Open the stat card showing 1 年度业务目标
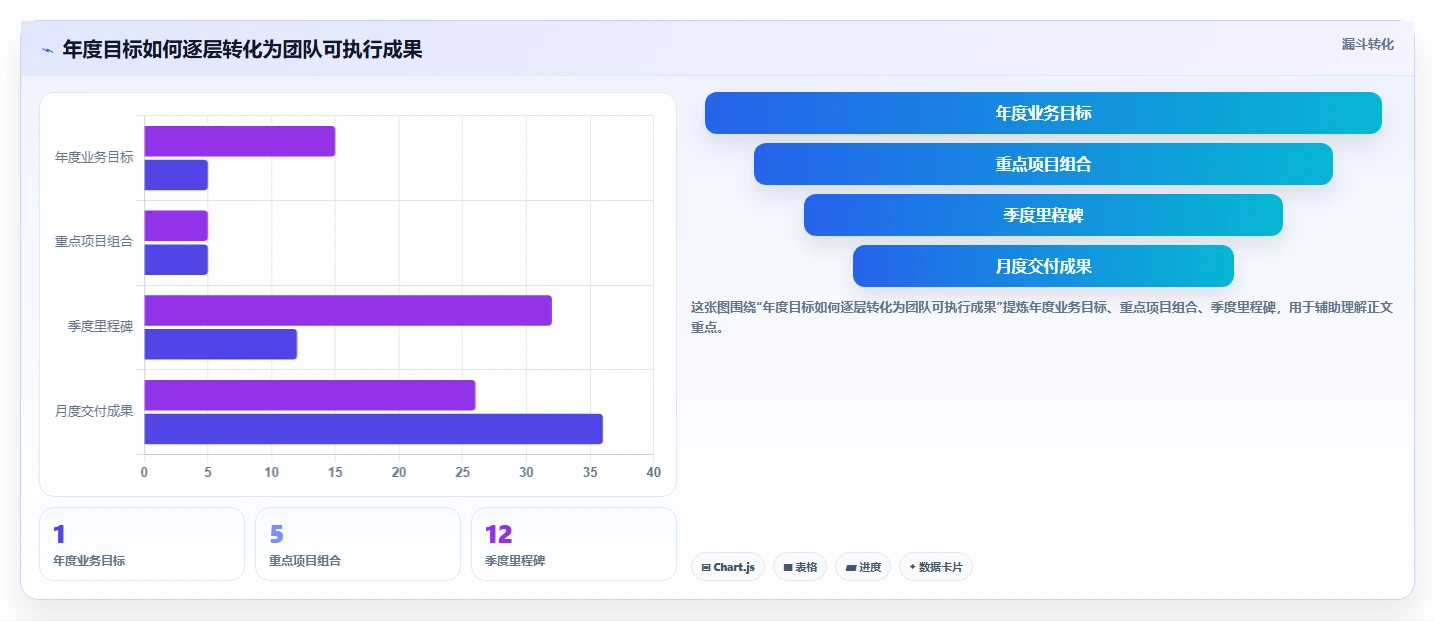Image resolution: width=1435 pixels, height=621 pixels. point(142,544)
